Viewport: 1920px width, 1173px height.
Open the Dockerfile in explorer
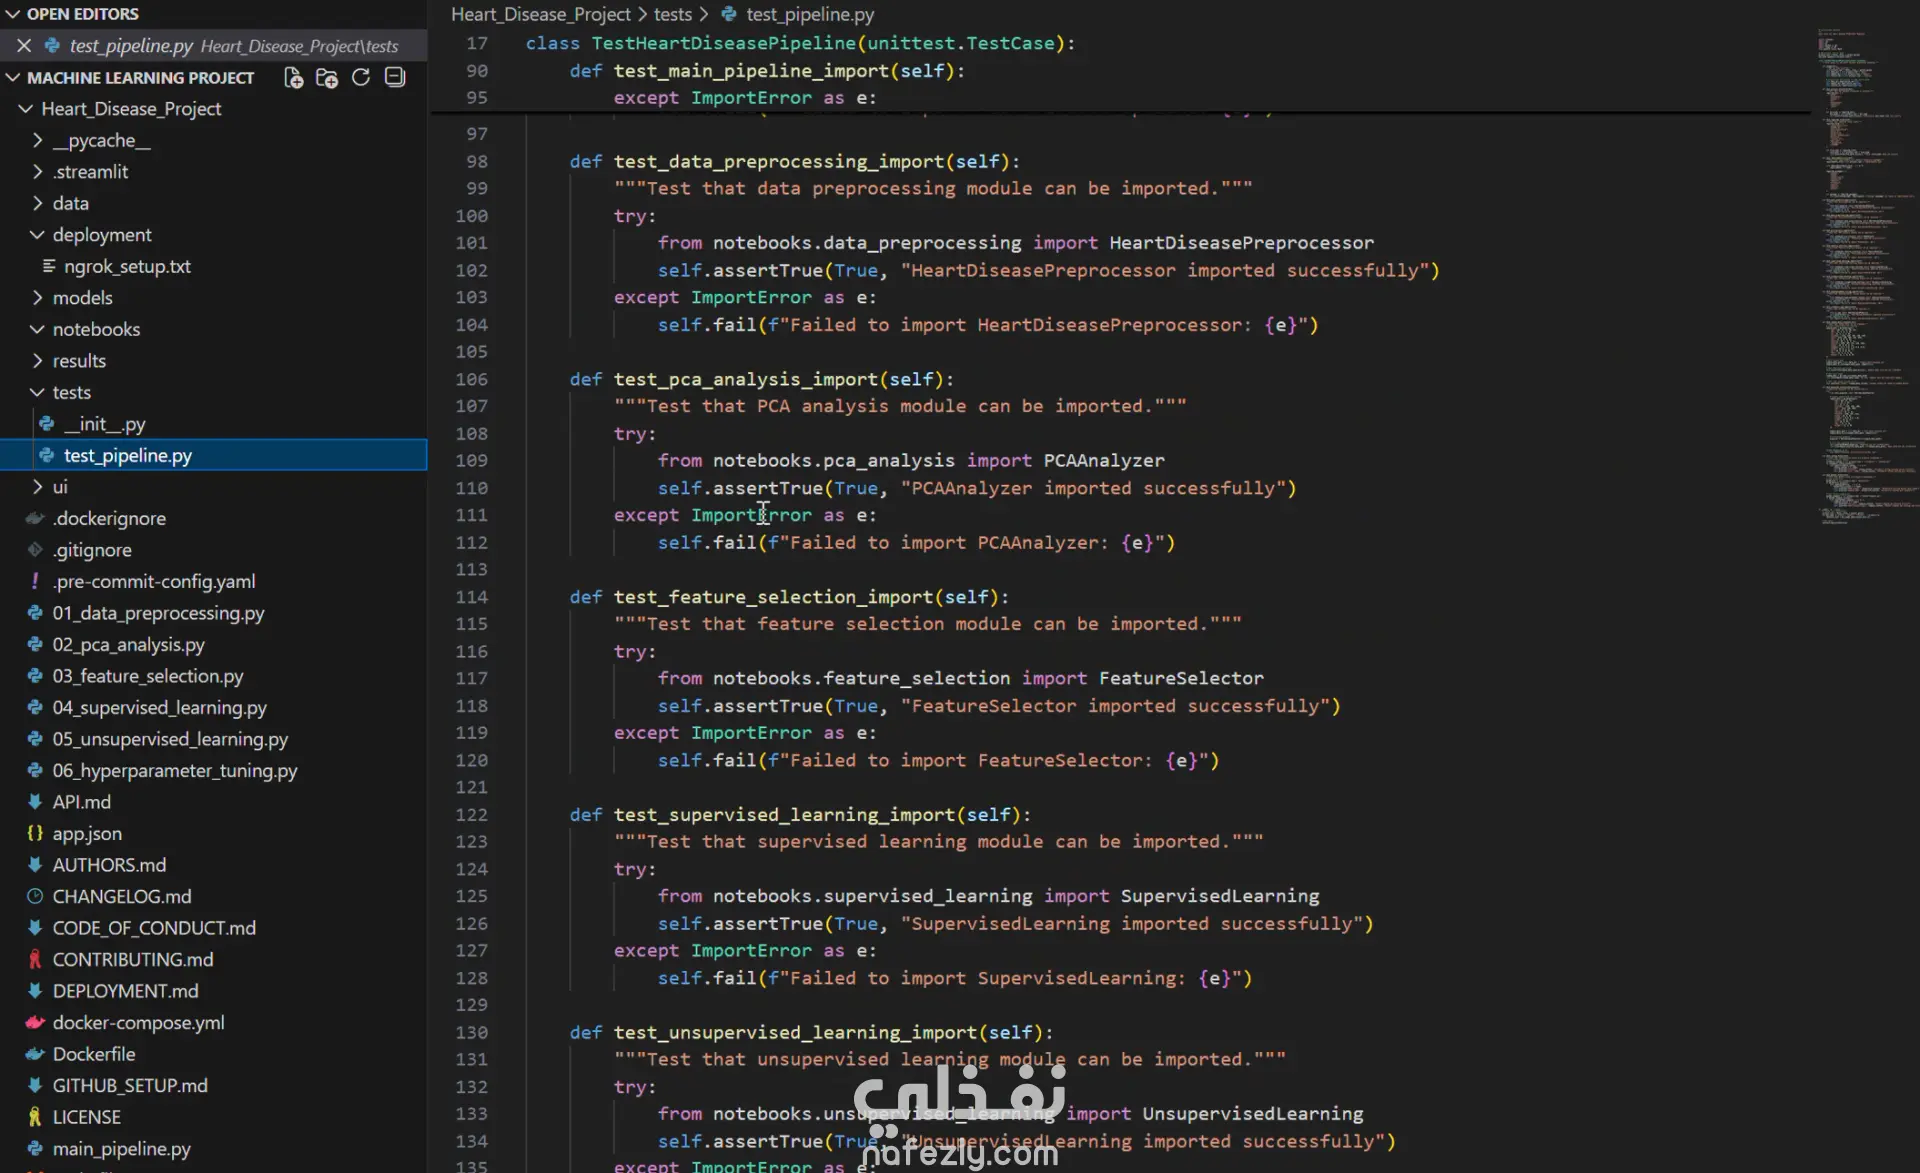point(93,1054)
